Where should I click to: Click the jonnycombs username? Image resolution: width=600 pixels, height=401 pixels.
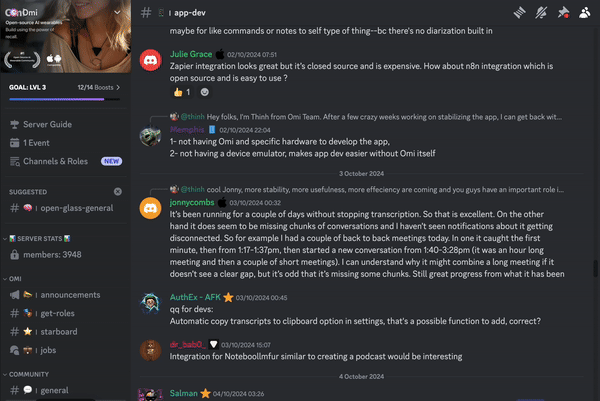pos(197,201)
